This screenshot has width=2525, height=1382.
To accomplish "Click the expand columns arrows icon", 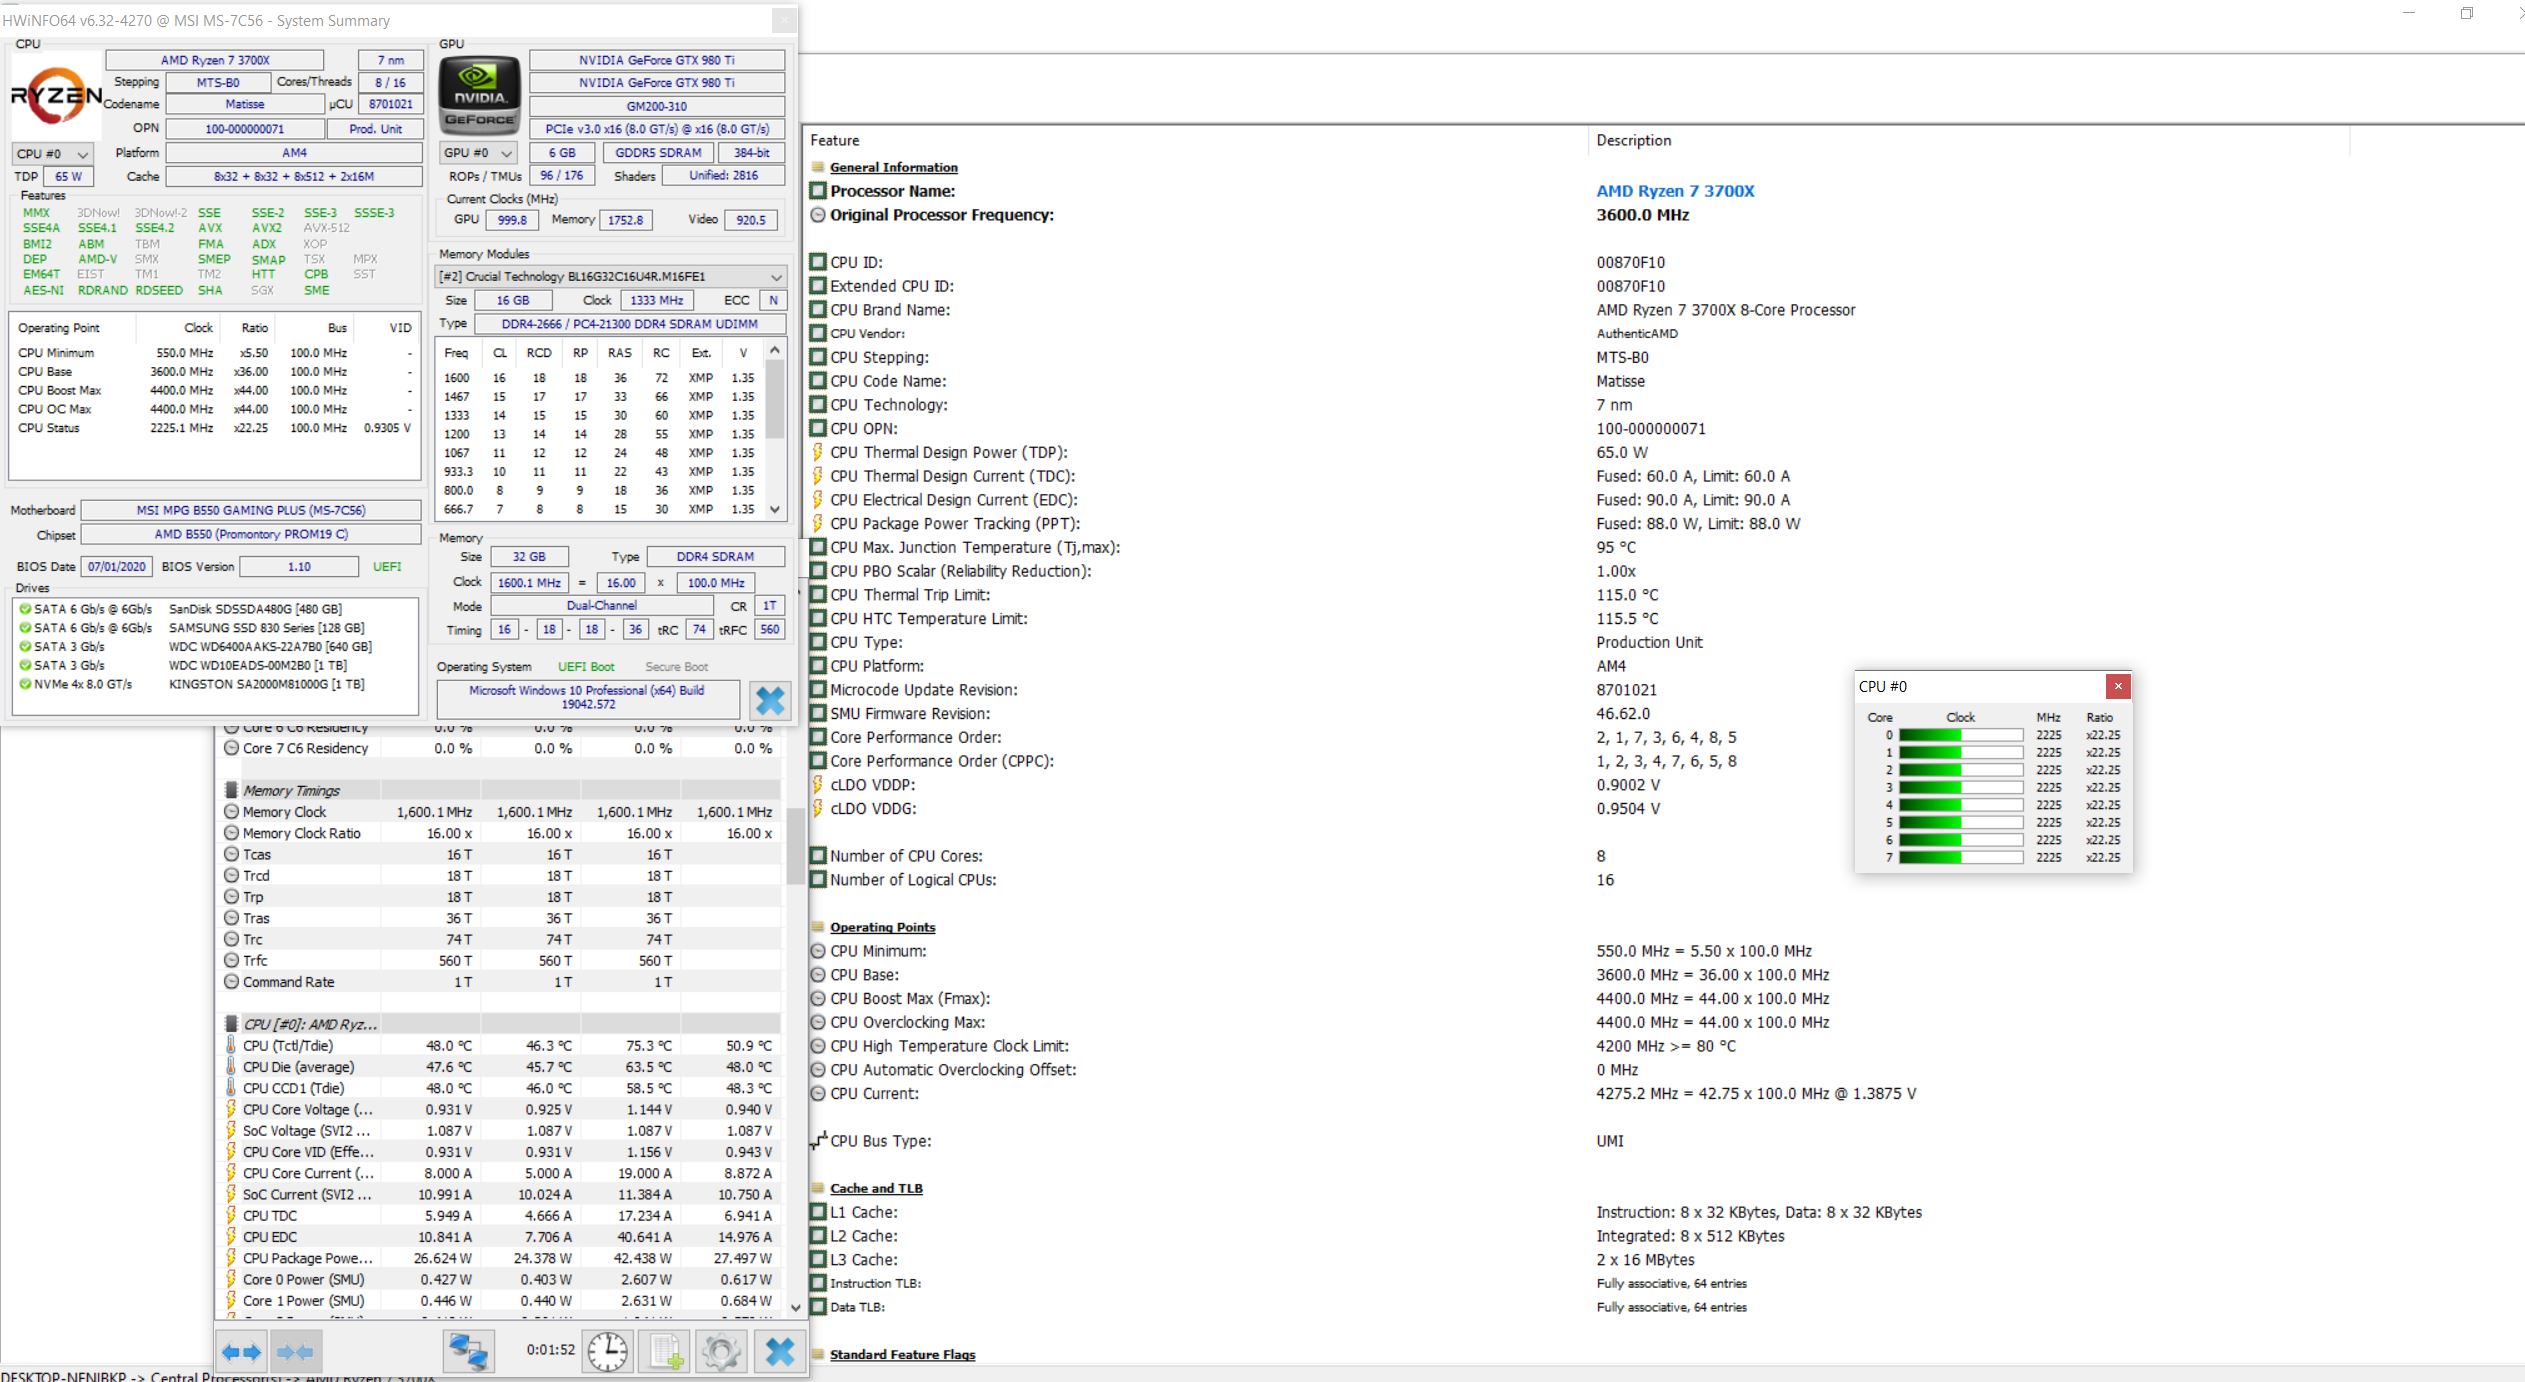I will (x=241, y=1353).
